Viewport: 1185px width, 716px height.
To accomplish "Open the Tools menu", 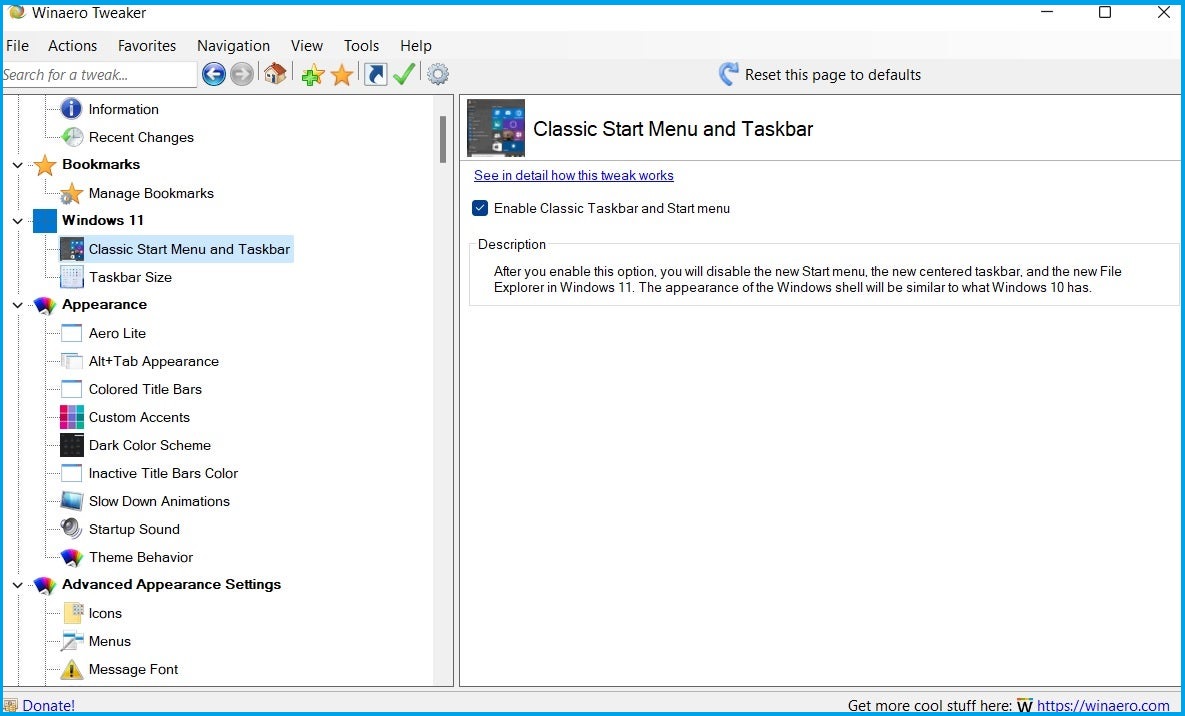I will [361, 45].
